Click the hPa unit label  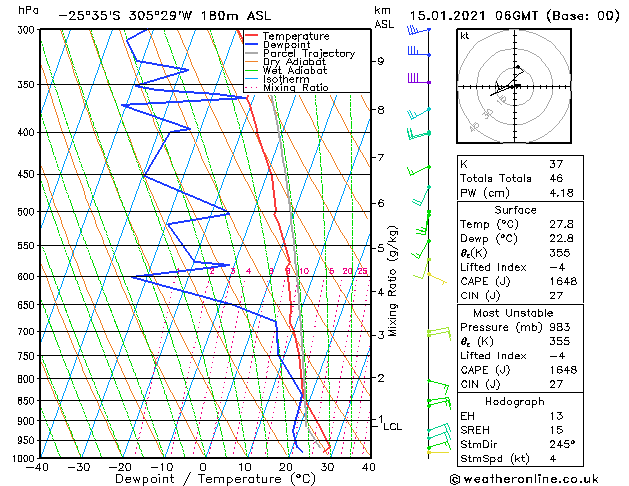point(28,10)
